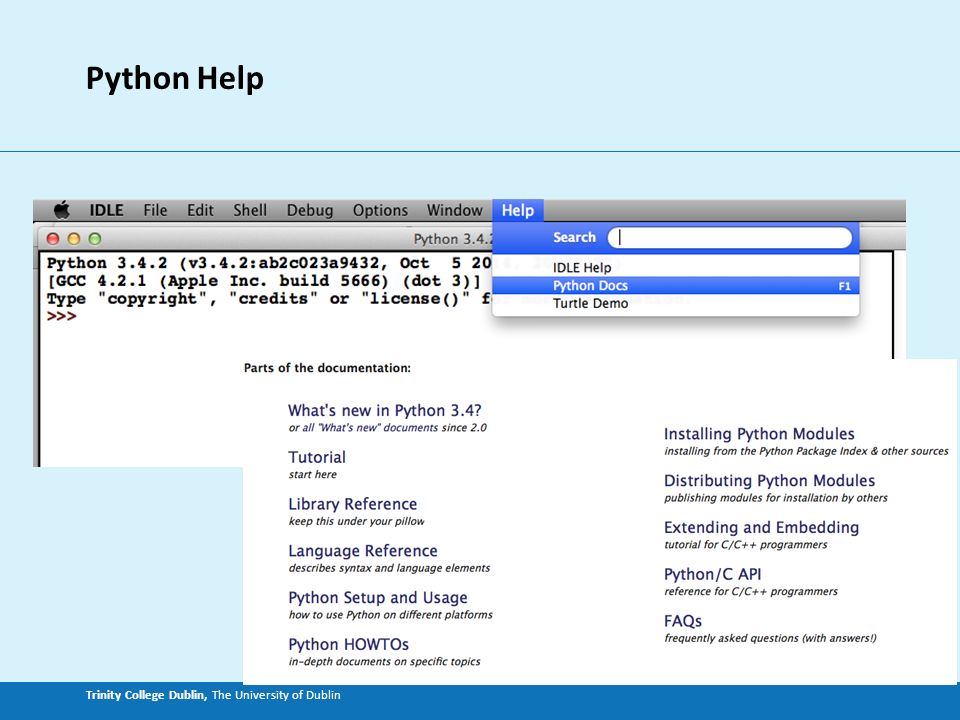The height and width of the screenshot is (720, 960).
Task: Open What's new in Python 3.4? link
Action: tap(384, 410)
